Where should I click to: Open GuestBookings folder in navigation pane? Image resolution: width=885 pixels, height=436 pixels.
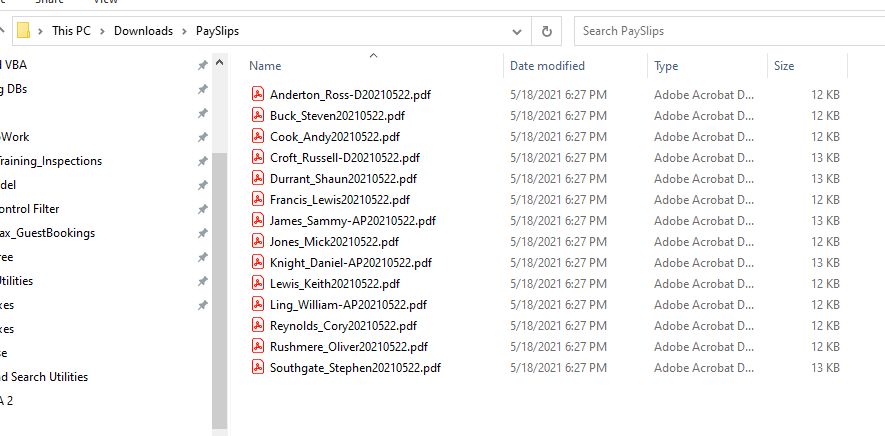pos(47,233)
